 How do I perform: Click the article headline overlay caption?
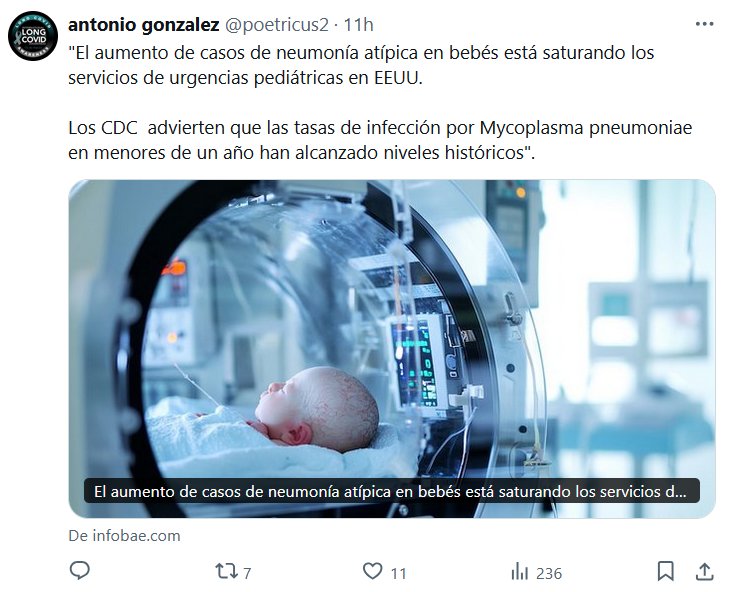tap(392, 491)
